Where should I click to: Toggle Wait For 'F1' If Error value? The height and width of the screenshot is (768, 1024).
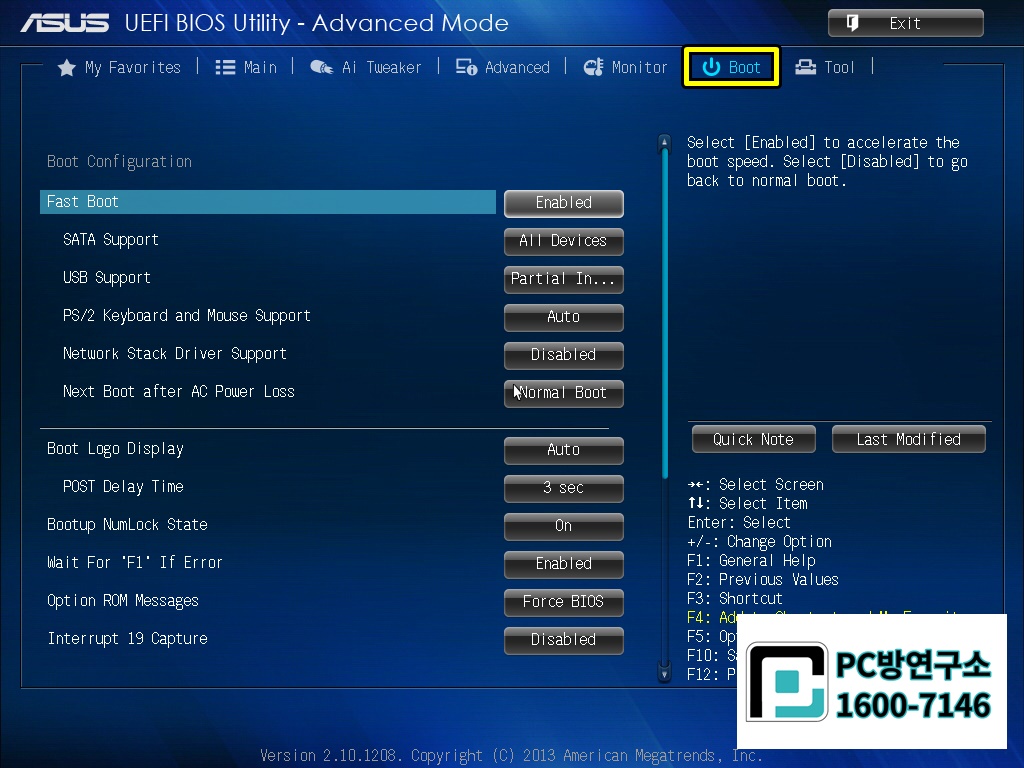[x=564, y=564]
